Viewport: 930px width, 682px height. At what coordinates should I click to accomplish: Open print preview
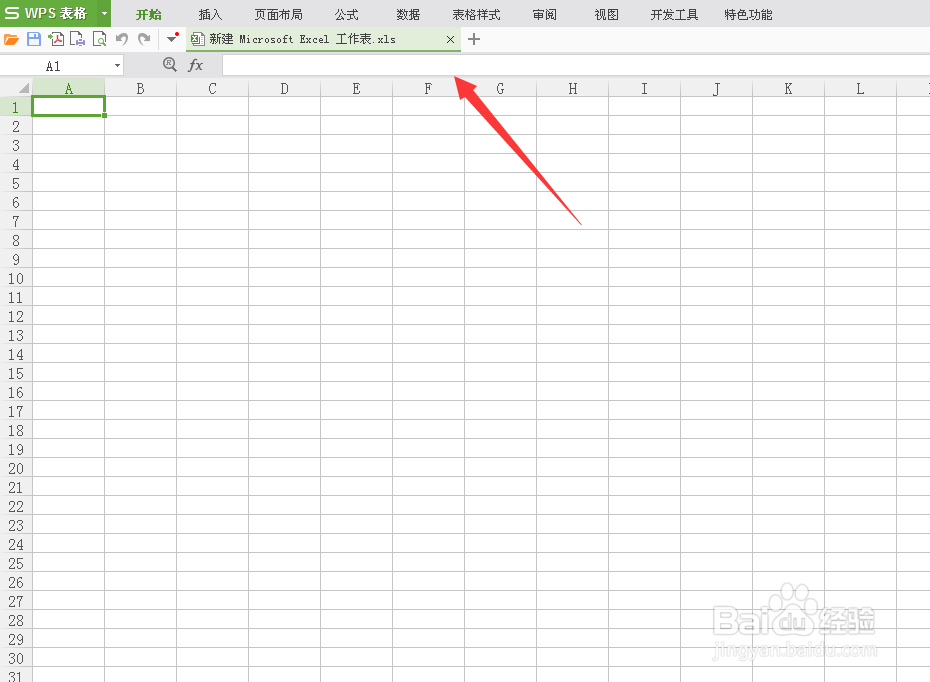(x=100, y=38)
